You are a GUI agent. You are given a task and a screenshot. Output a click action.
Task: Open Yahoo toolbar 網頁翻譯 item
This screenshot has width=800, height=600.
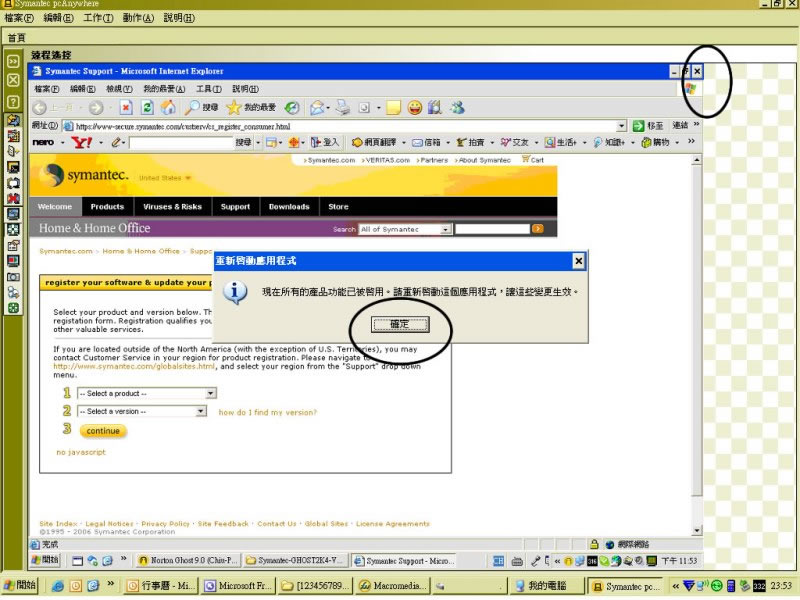pyautogui.click(x=374, y=142)
